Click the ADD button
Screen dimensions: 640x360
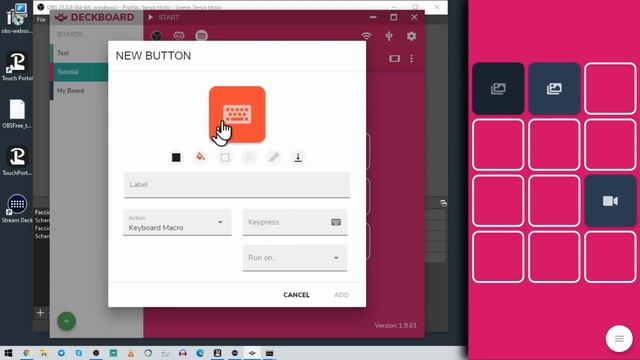click(x=341, y=295)
